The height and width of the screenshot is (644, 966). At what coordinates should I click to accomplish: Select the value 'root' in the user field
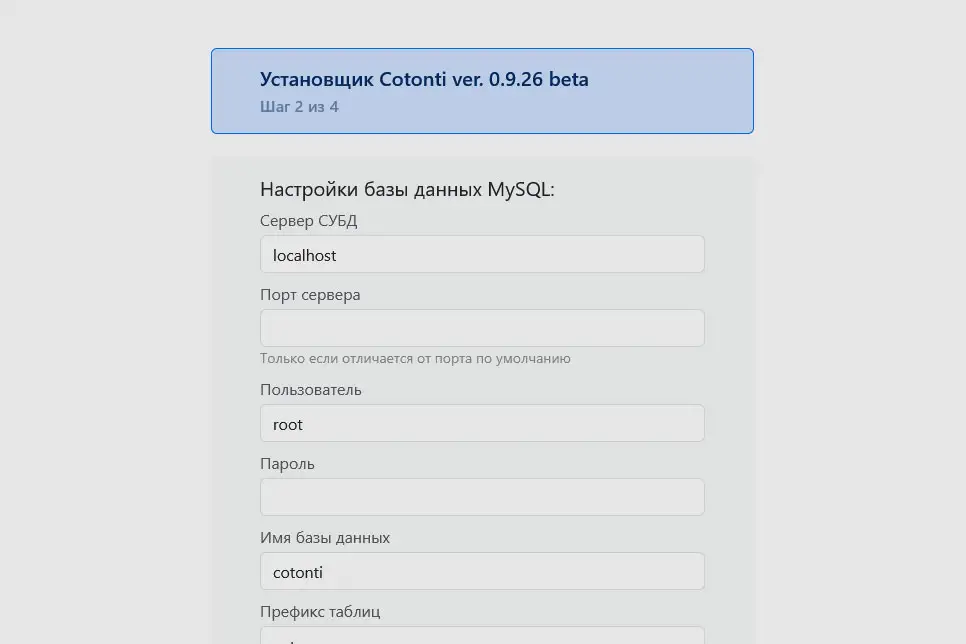[x=287, y=424]
